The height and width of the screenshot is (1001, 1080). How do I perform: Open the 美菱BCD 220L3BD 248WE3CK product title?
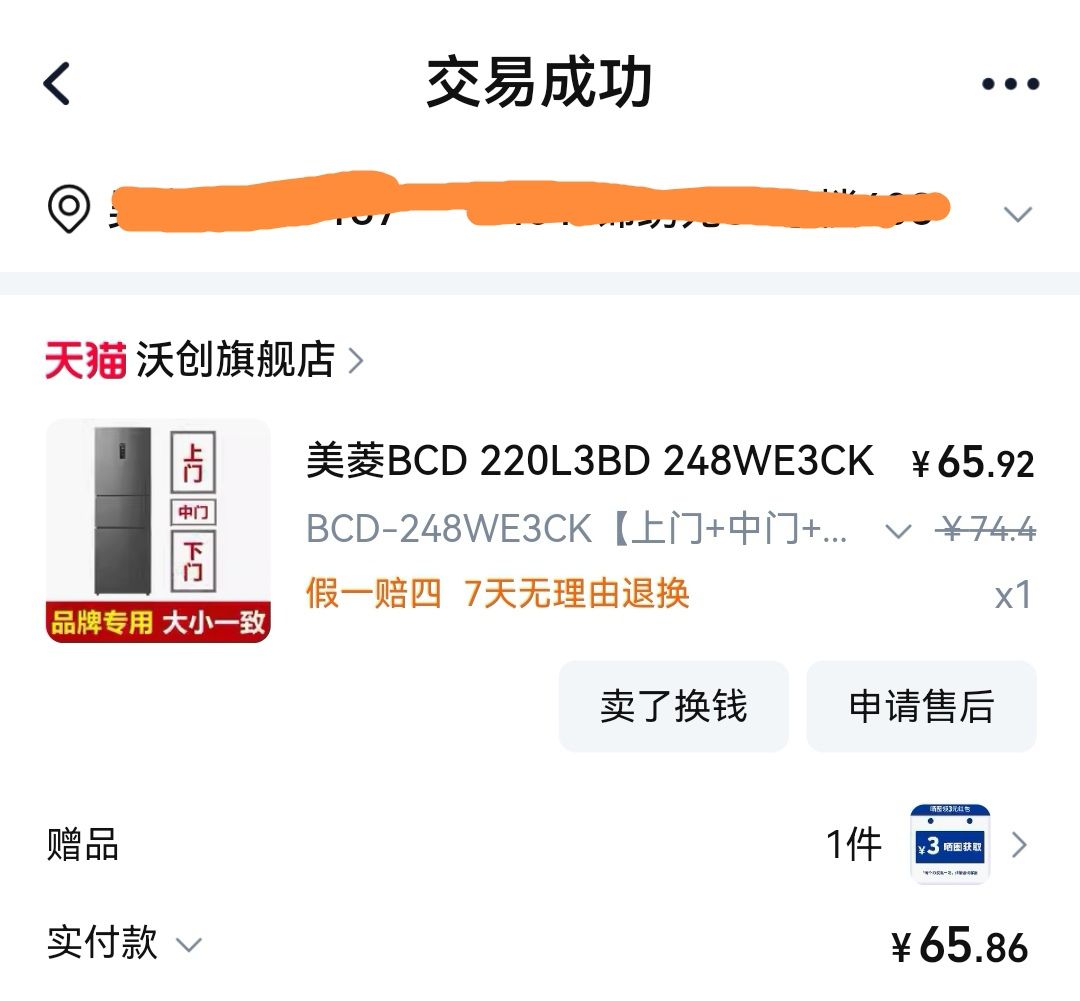(x=590, y=460)
